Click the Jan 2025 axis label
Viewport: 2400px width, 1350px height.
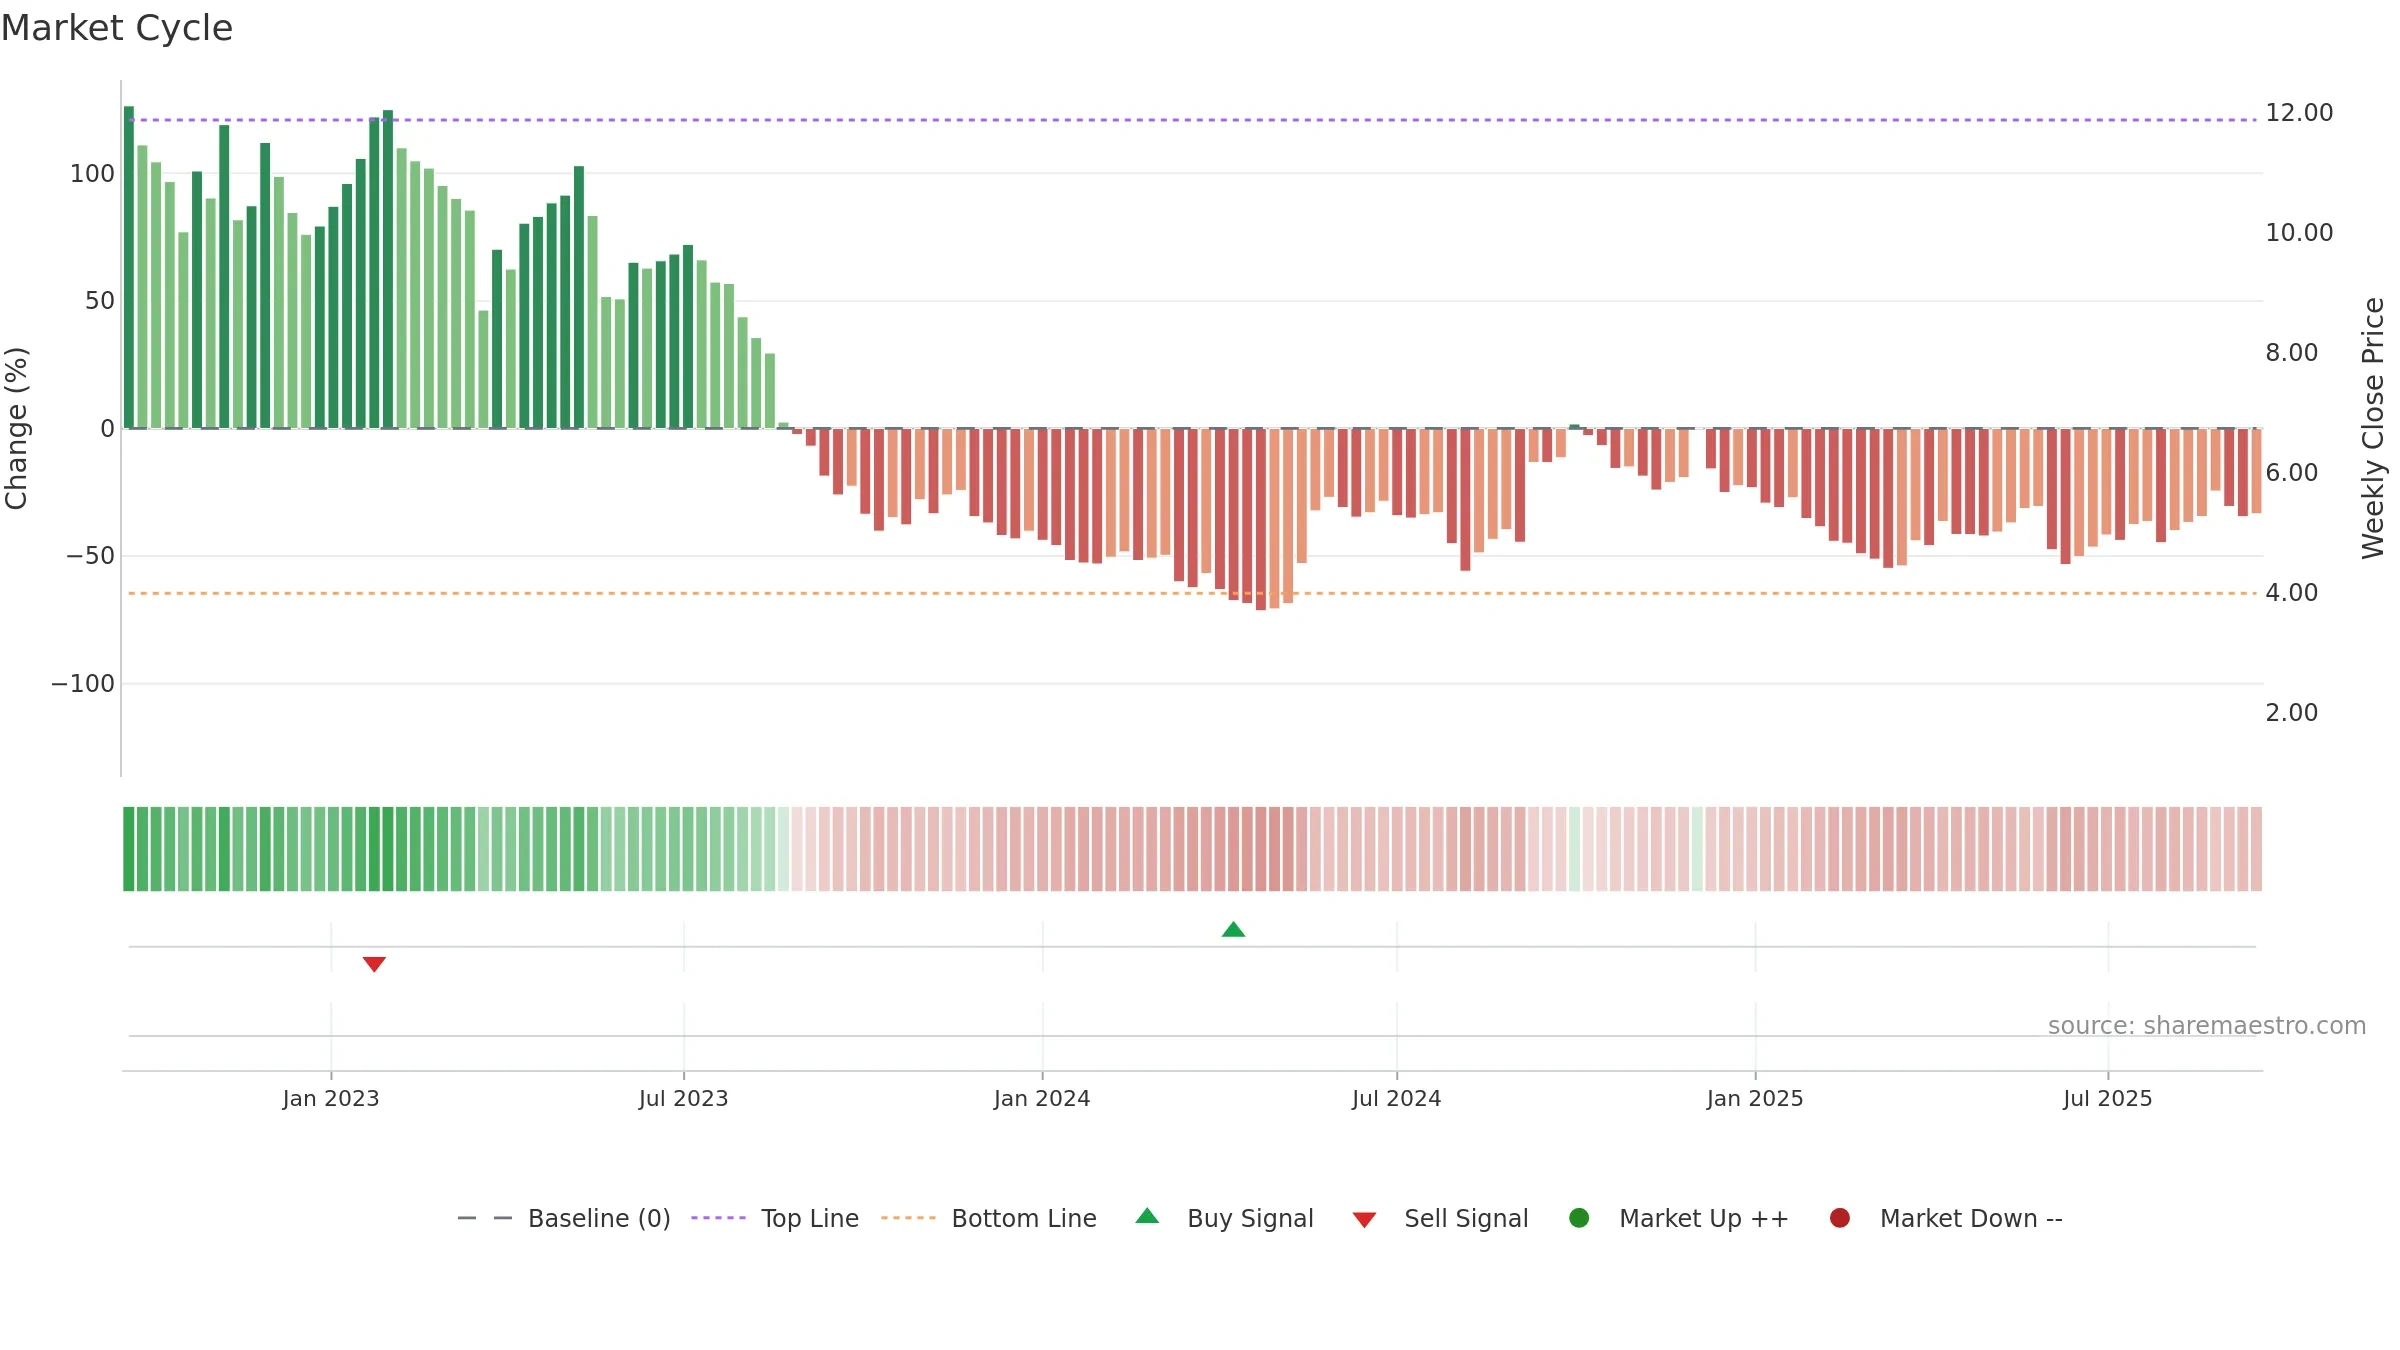point(1755,1099)
